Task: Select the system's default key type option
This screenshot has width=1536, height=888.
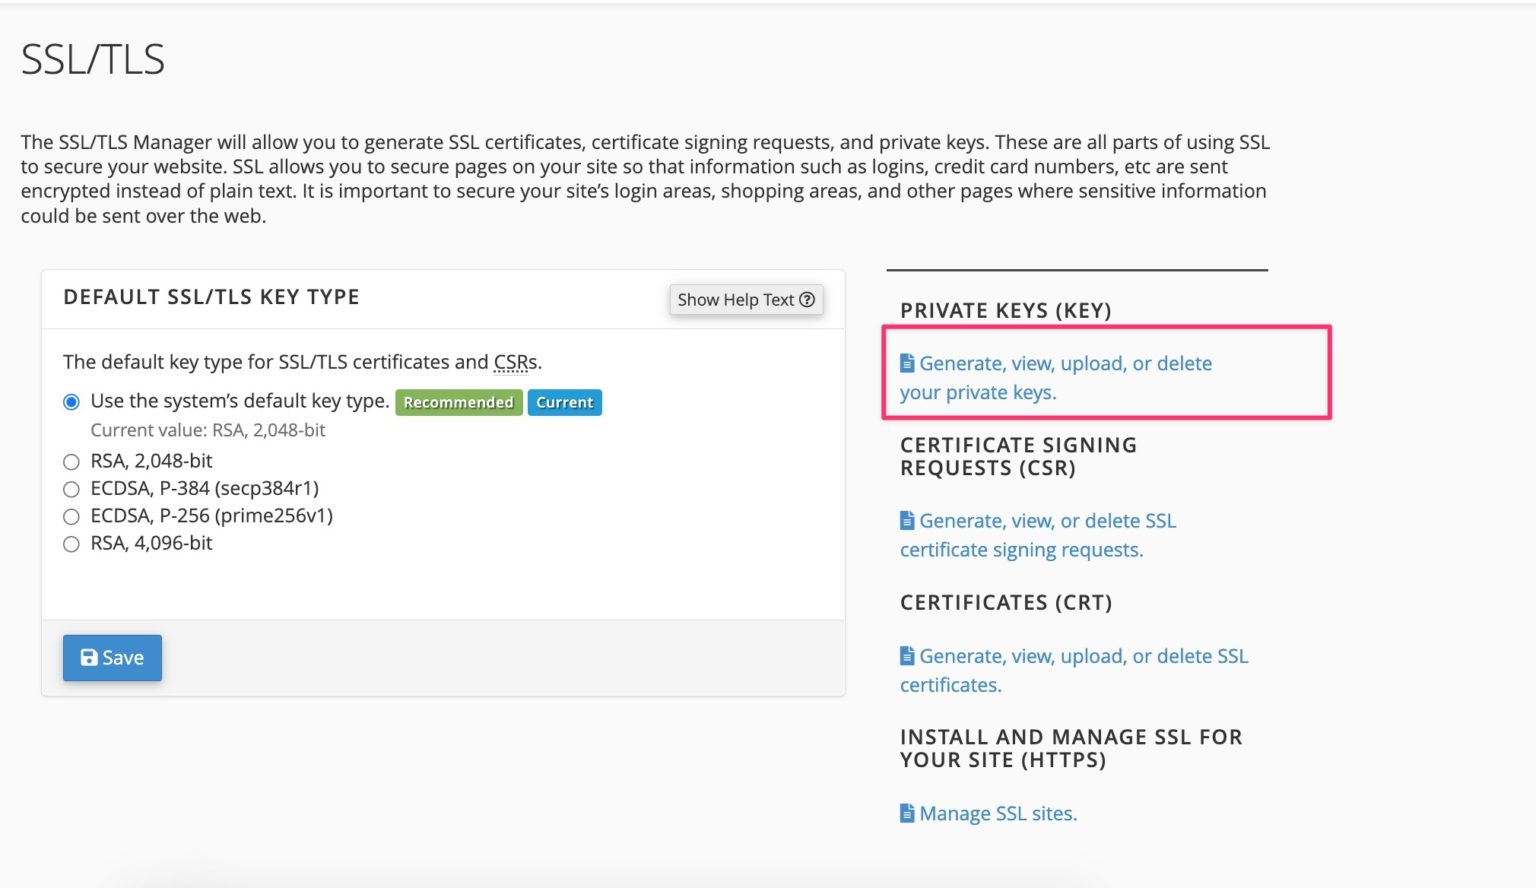Action: pos(71,402)
